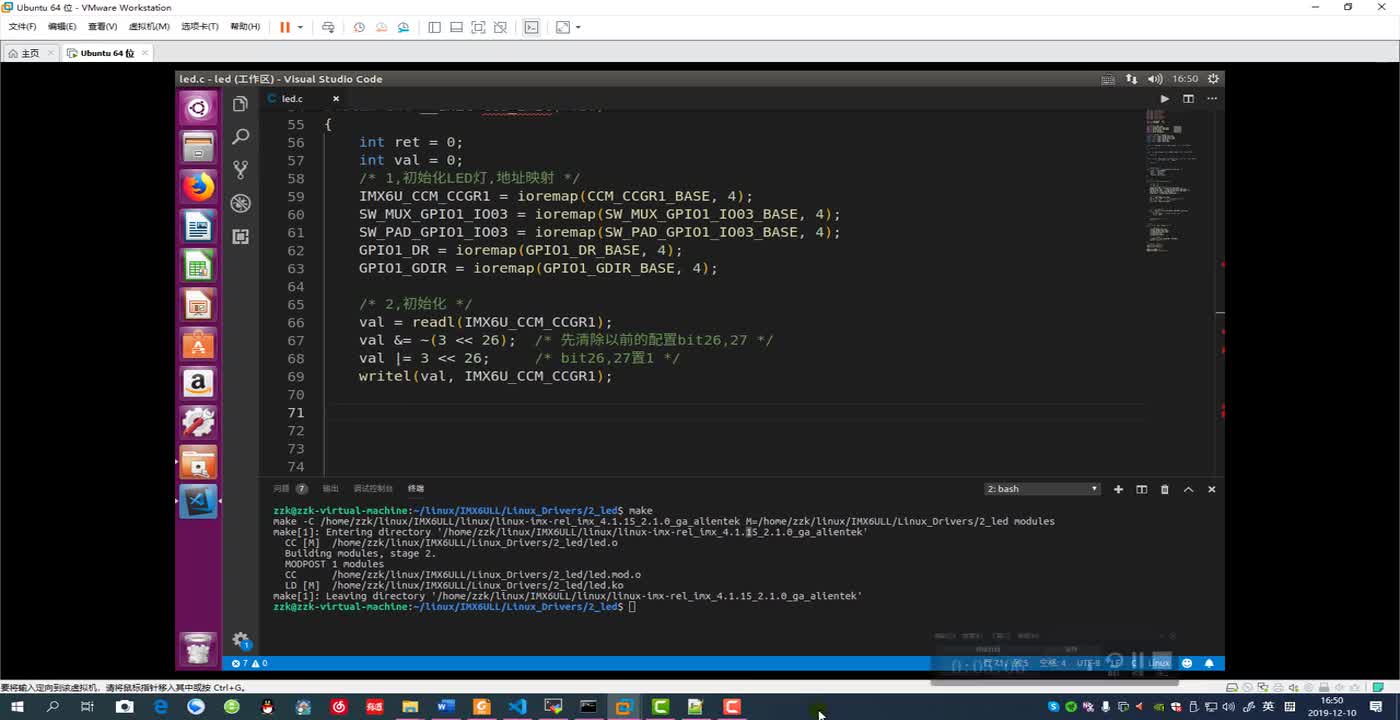The image size is (1400, 720).
Task: Open the 虚拟机(M) menu in VMware
Action: tap(149, 27)
